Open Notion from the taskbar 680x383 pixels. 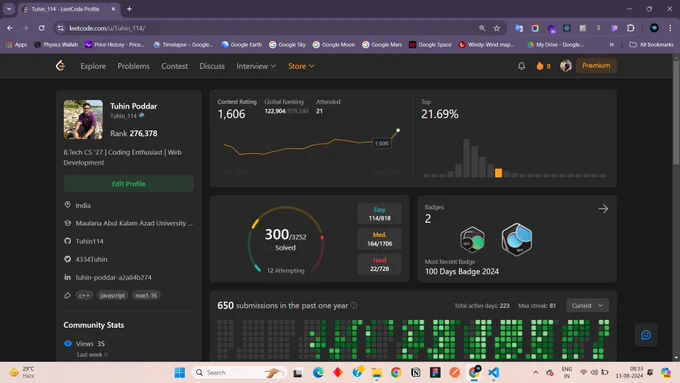tap(415, 373)
